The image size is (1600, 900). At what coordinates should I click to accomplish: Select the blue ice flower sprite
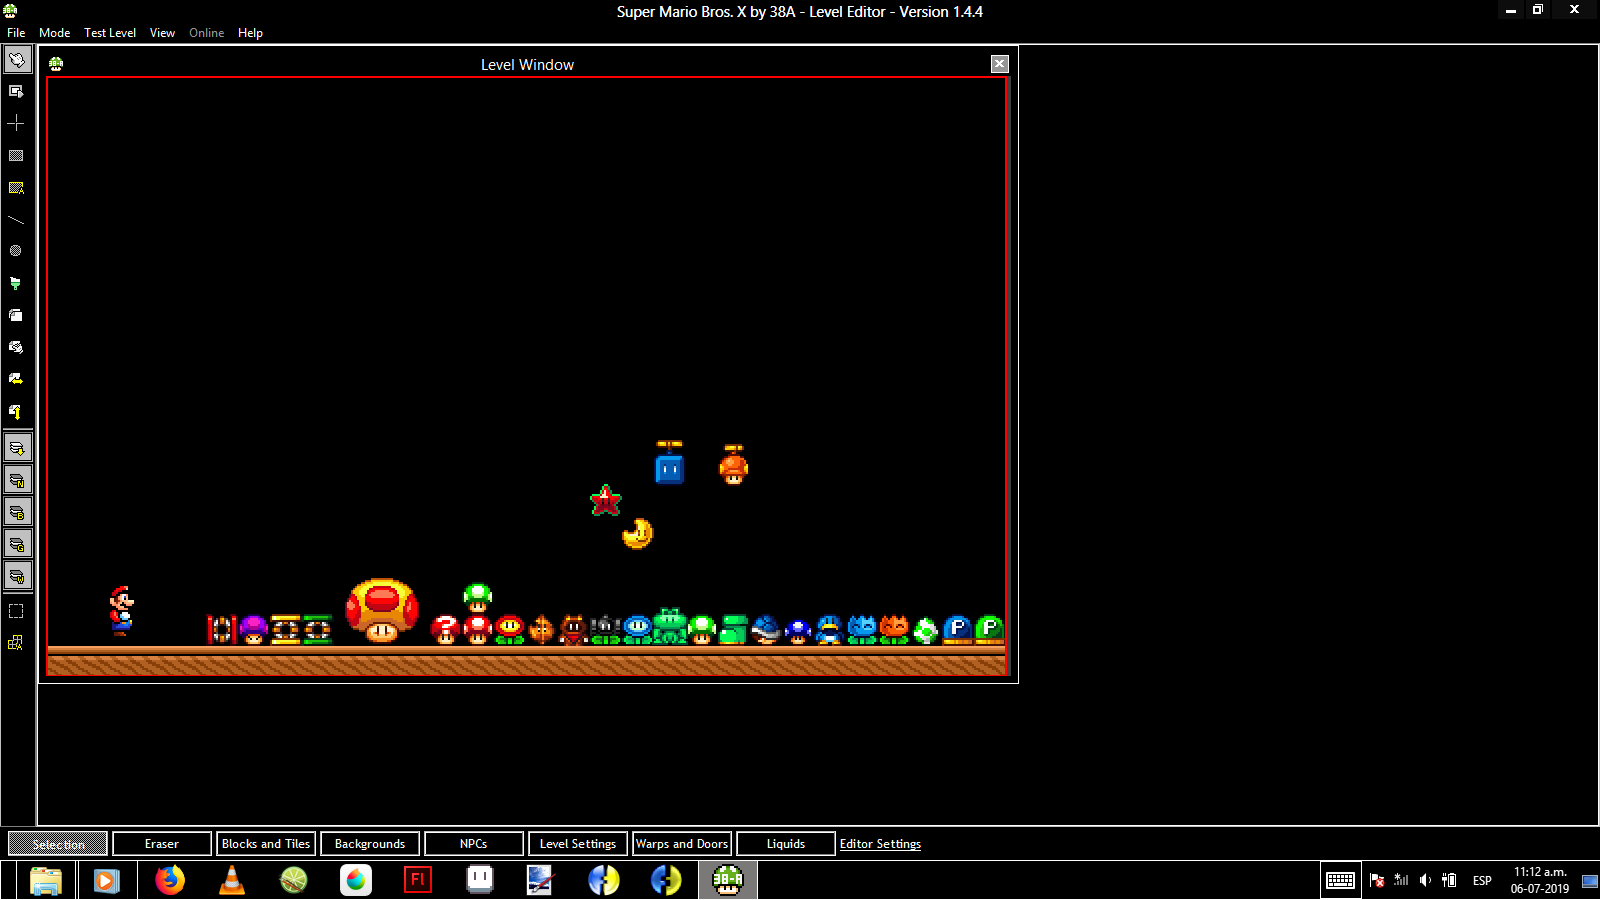coord(638,629)
